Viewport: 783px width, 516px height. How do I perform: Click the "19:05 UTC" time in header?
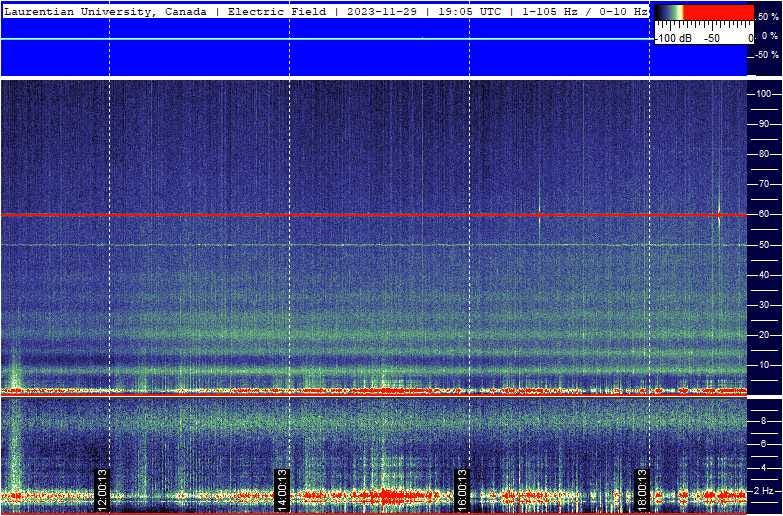469,12
